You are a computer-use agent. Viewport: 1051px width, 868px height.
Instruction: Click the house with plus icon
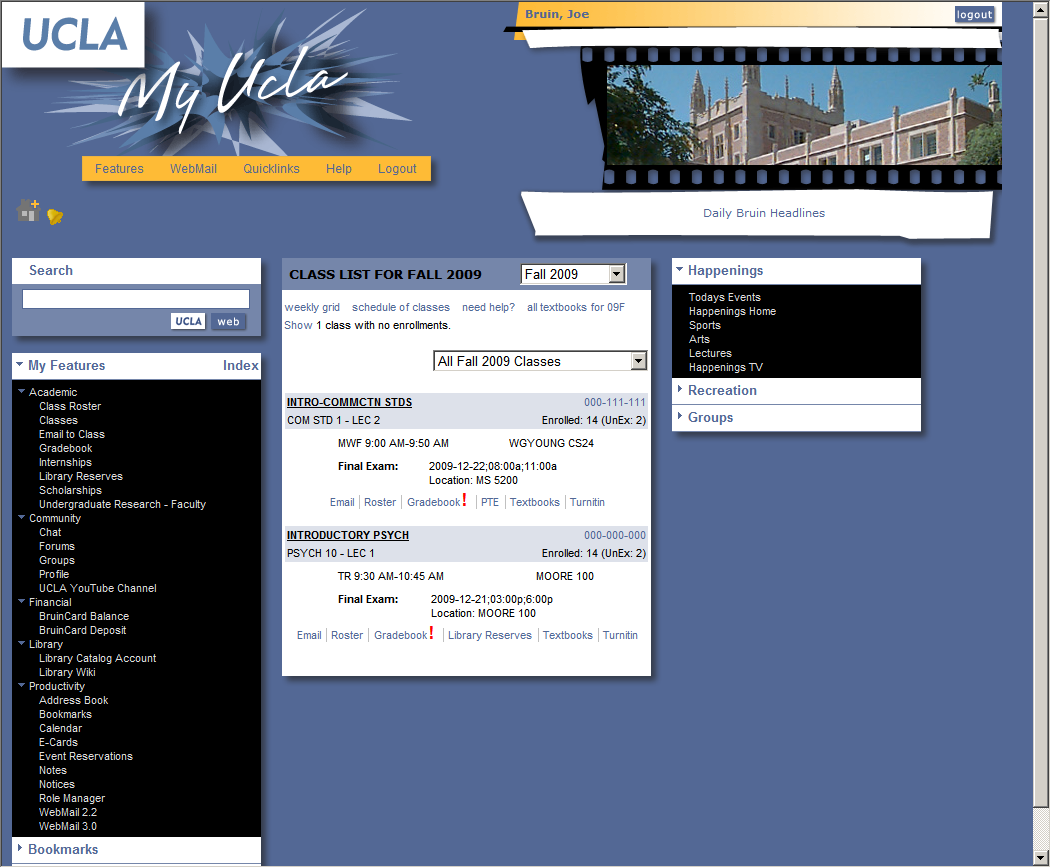[x=28, y=211]
